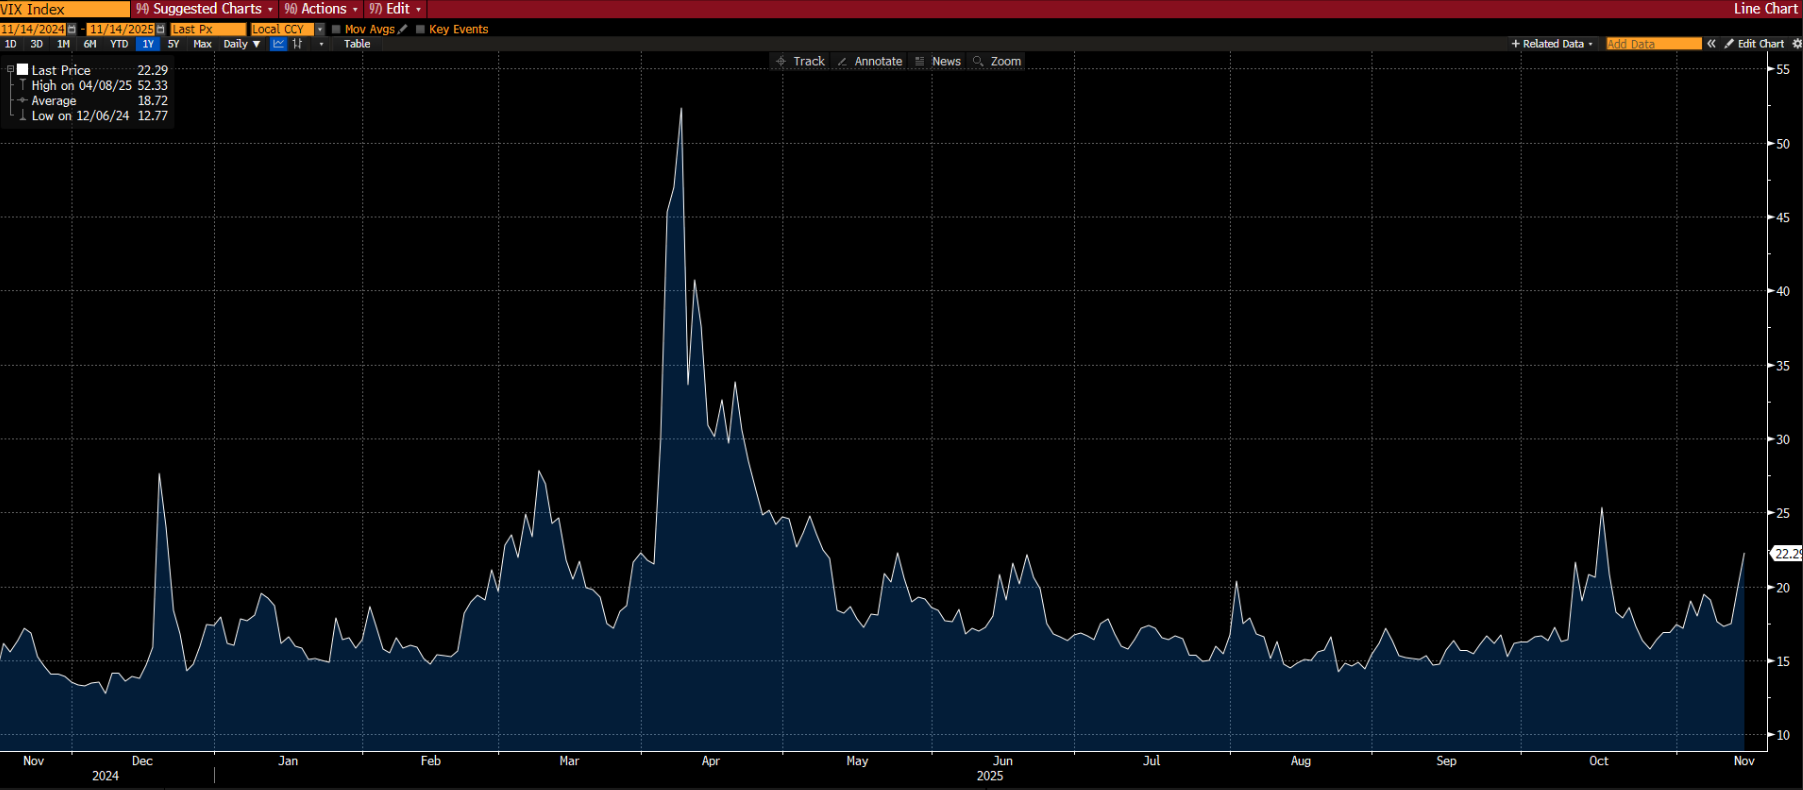Click the Add Data input field

(1652, 44)
